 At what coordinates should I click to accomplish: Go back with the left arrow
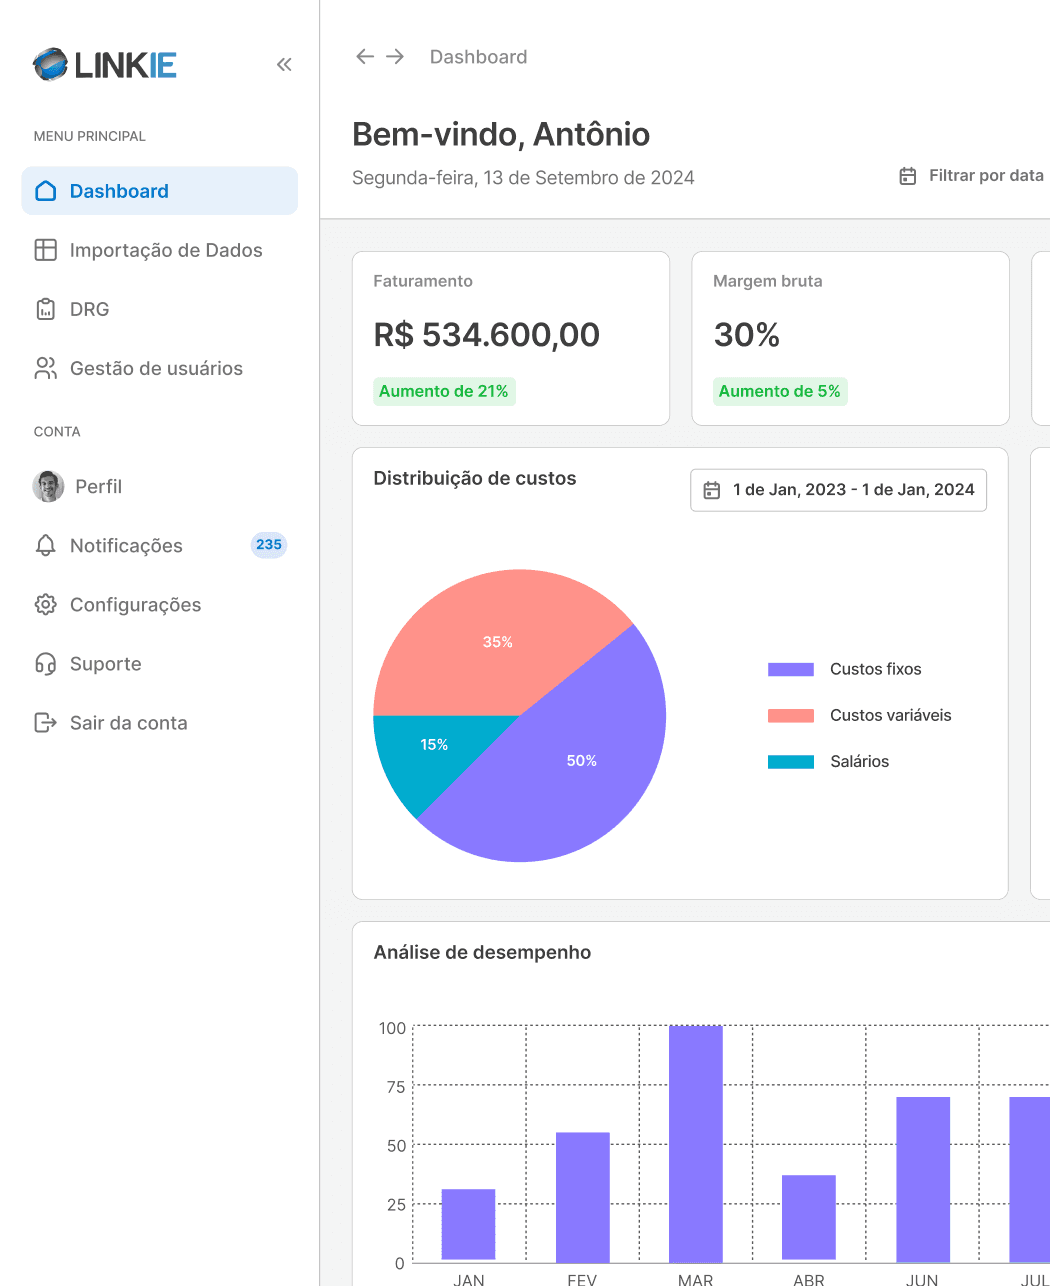click(365, 57)
